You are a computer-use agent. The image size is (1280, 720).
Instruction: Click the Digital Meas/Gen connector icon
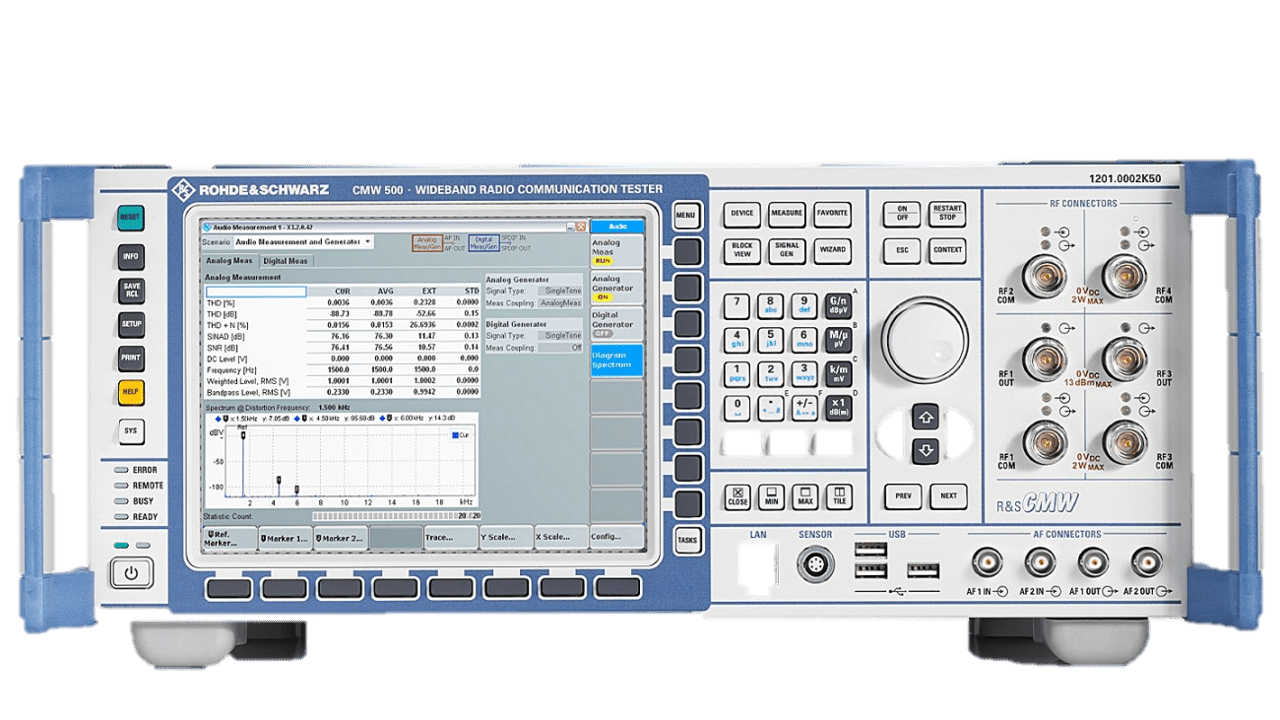pos(484,243)
